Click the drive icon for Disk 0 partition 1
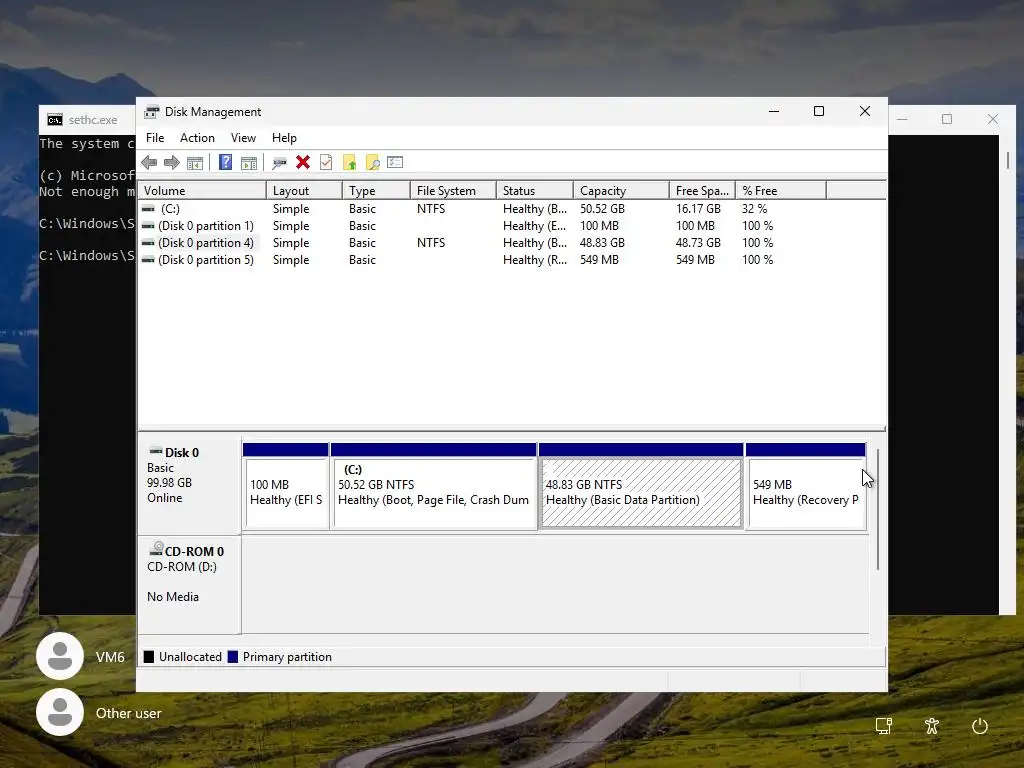The image size is (1024, 768). coord(149,226)
